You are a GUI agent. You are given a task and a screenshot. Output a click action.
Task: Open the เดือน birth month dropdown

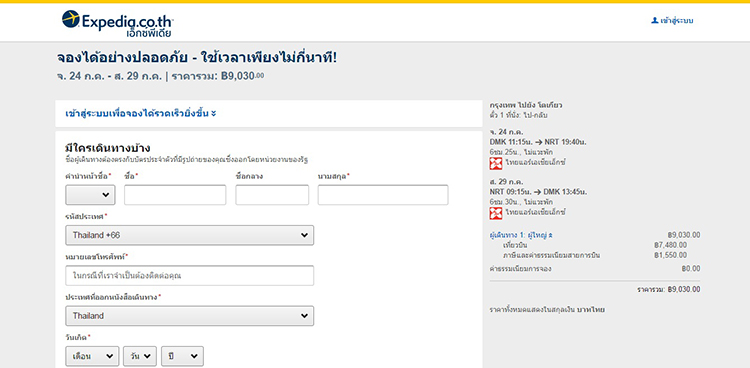point(92,356)
